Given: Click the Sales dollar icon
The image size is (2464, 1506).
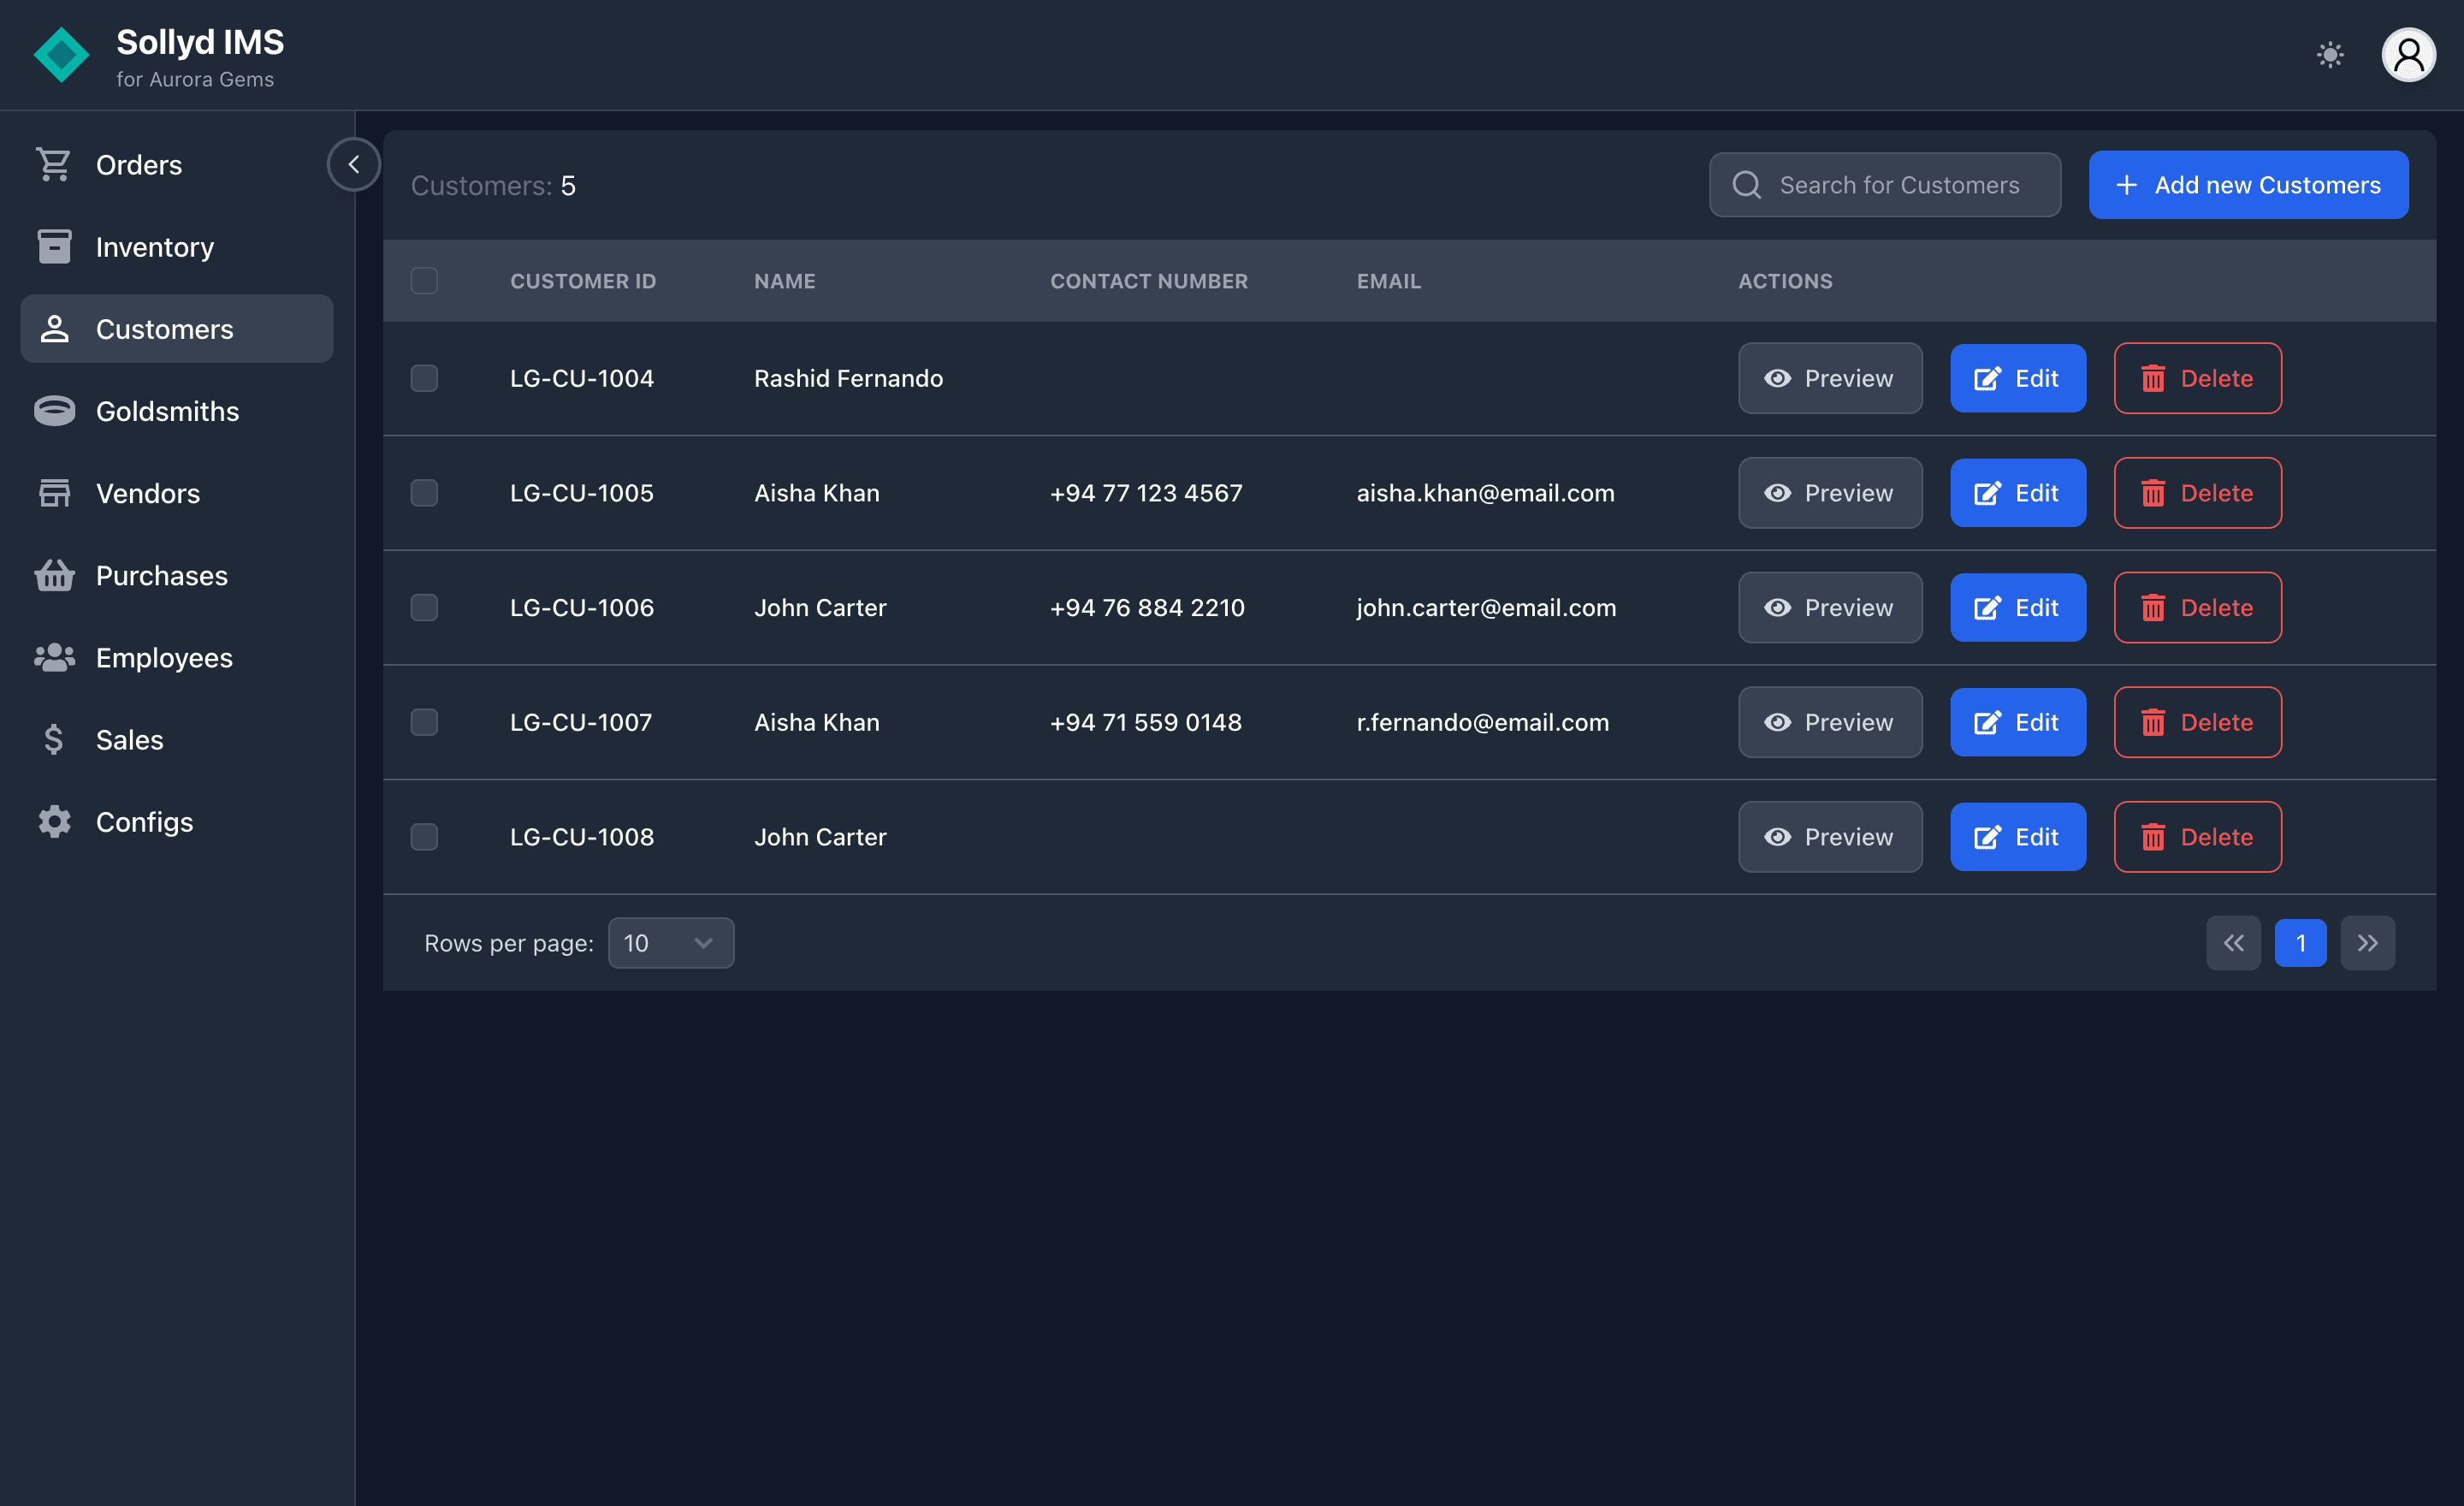Looking at the screenshot, I should pyautogui.click(x=54, y=739).
